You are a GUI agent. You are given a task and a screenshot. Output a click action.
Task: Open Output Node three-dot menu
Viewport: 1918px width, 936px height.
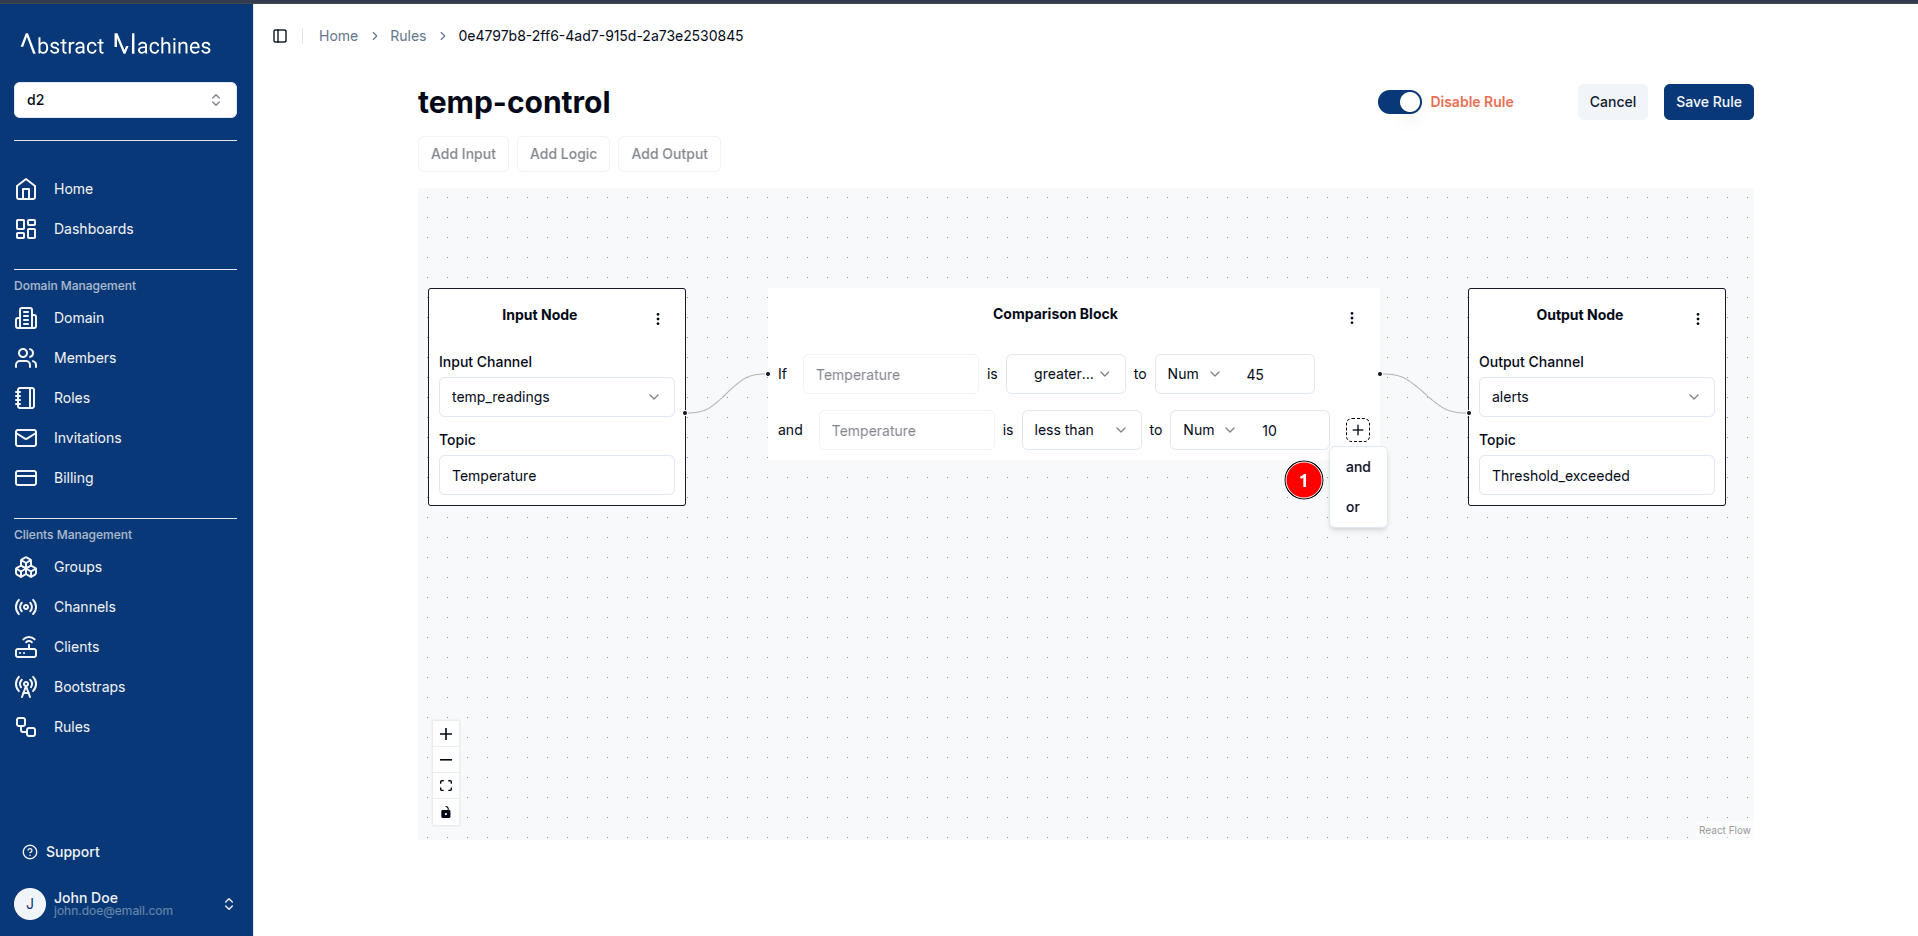pos(1698,319)
